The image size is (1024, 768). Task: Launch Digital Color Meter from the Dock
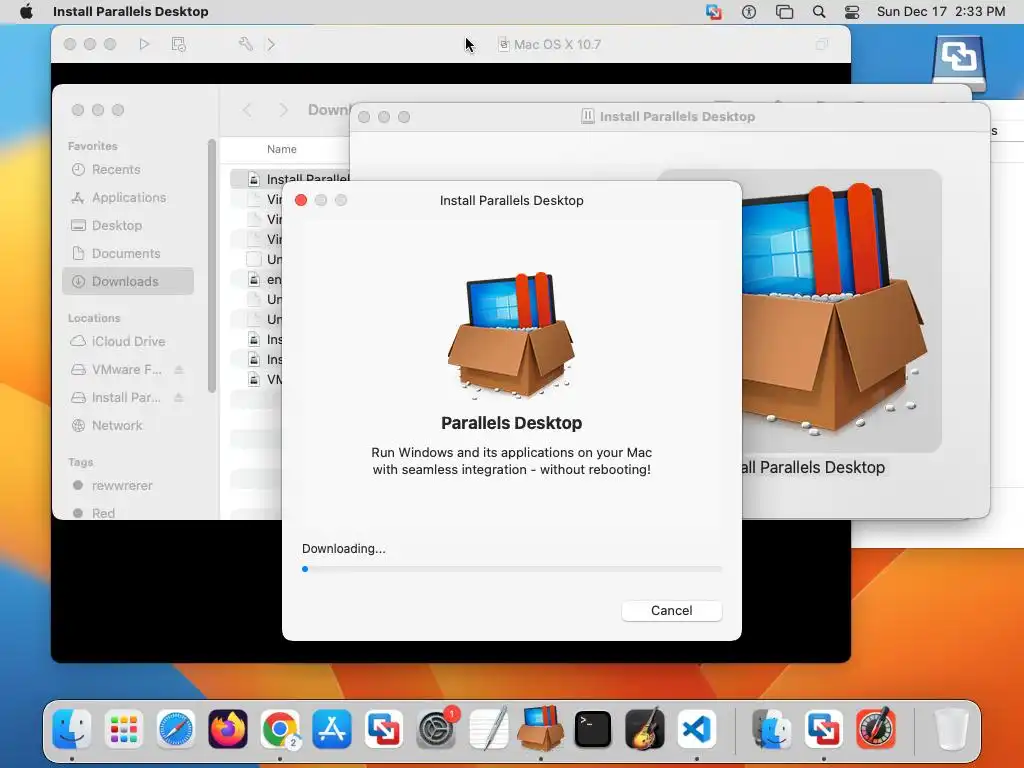point(876,728)
